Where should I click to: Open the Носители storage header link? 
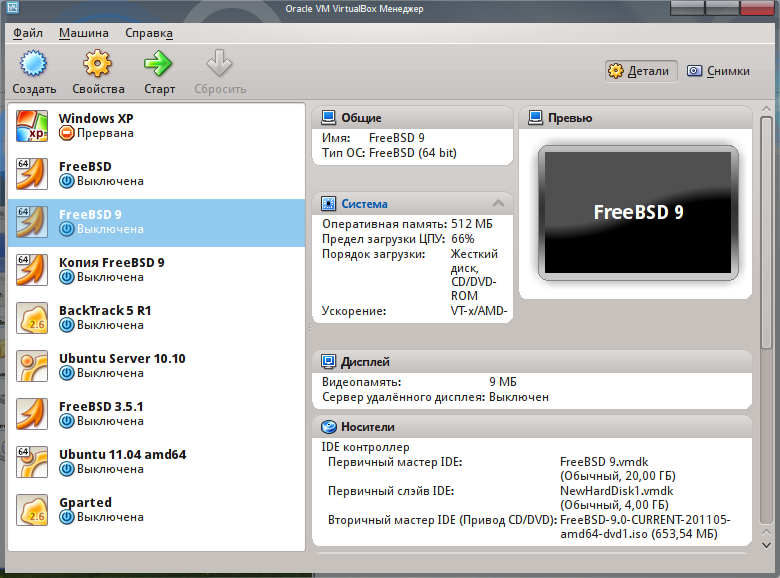(x=368, y=427)
